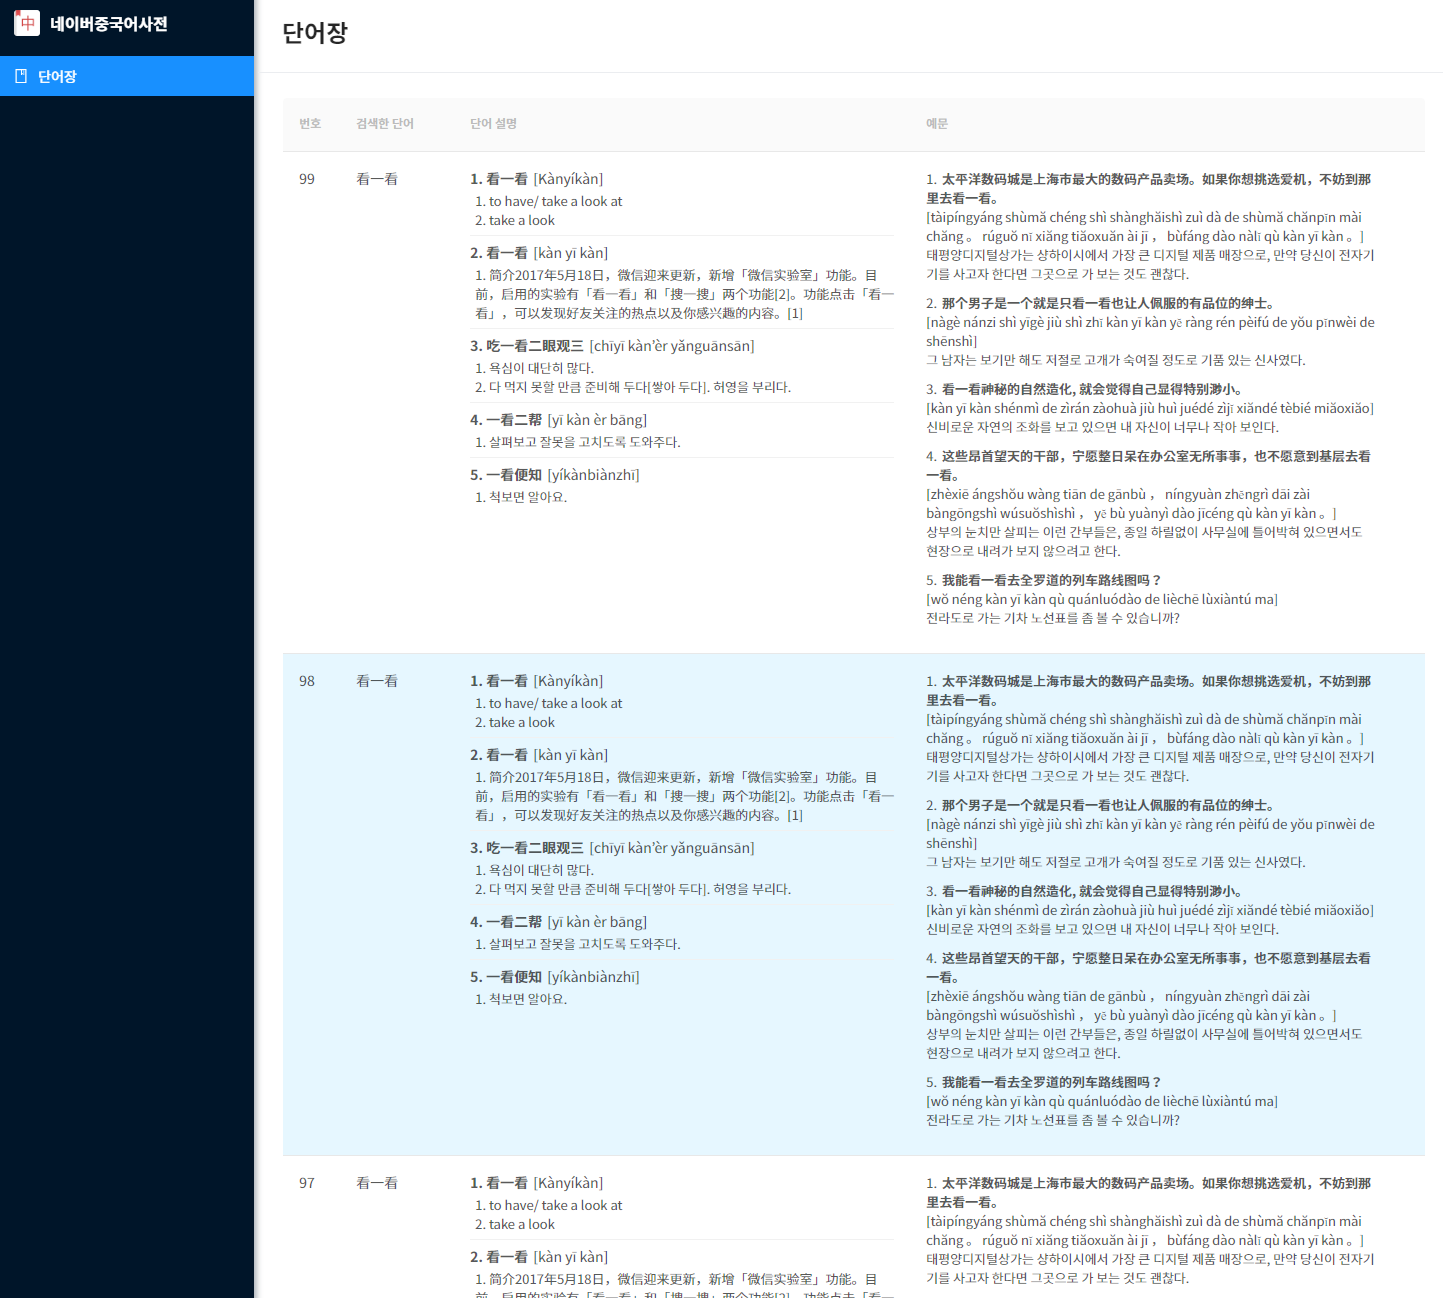Click '살펴보고 잘못을 고치도록 도와주다' in row 98
The width and height of the screenshot is (1443, 1298).
coord(578,944)
